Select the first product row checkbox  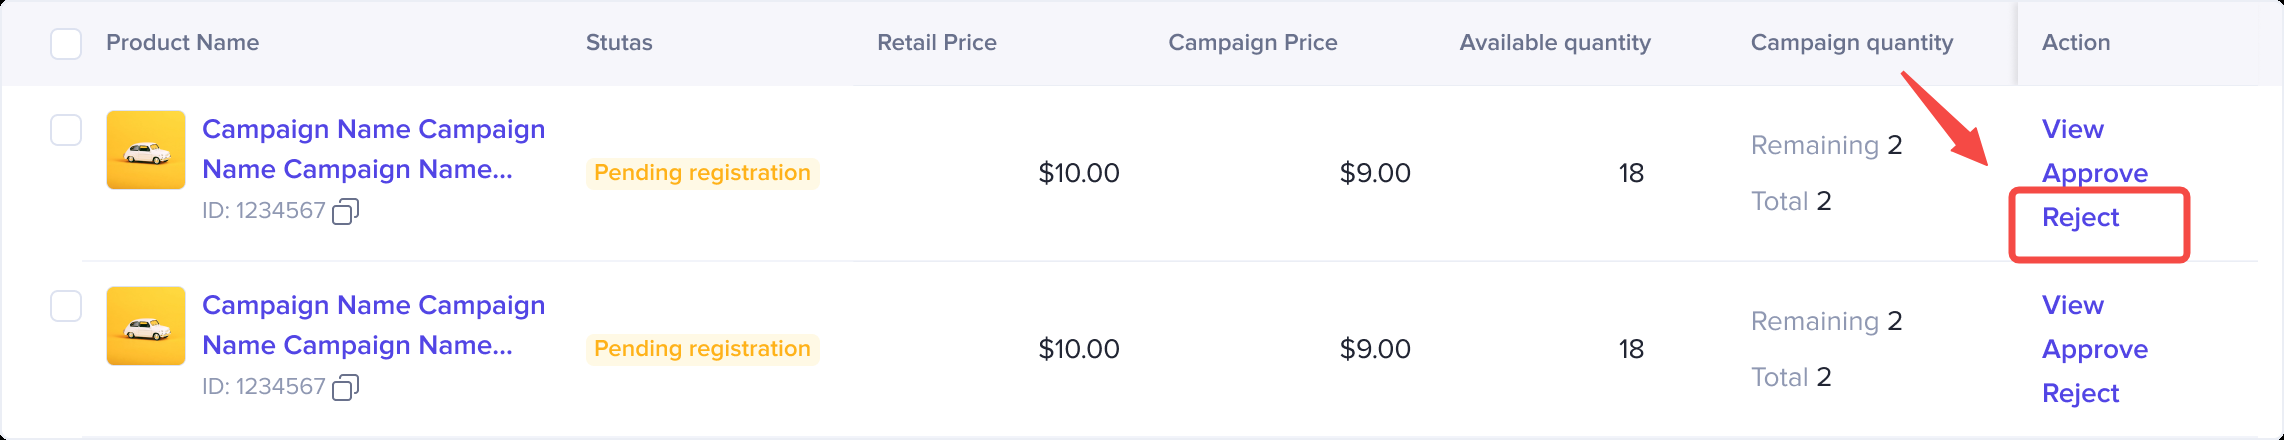click(66, 130)
